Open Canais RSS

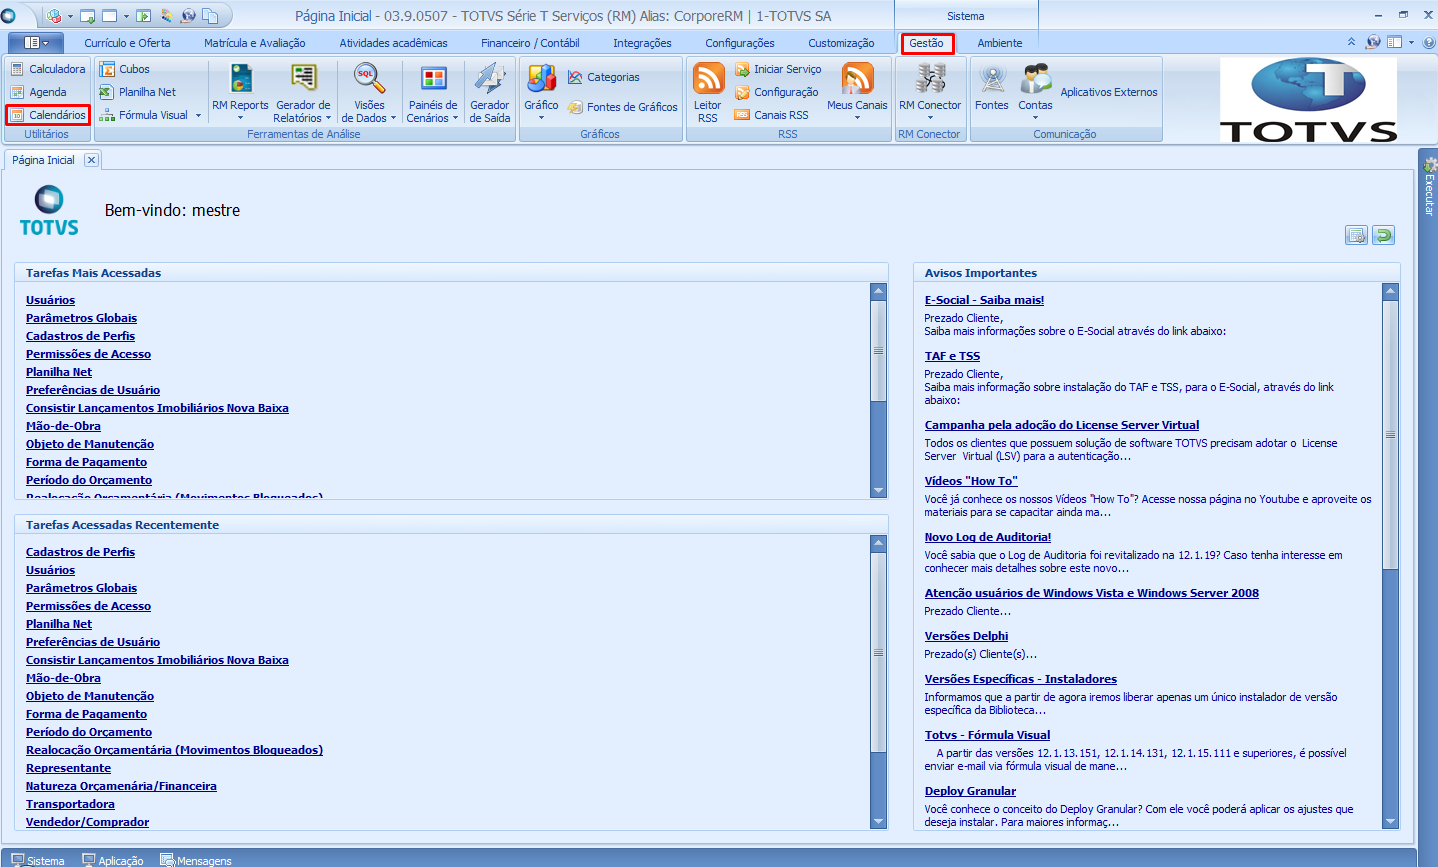[771, 115]
